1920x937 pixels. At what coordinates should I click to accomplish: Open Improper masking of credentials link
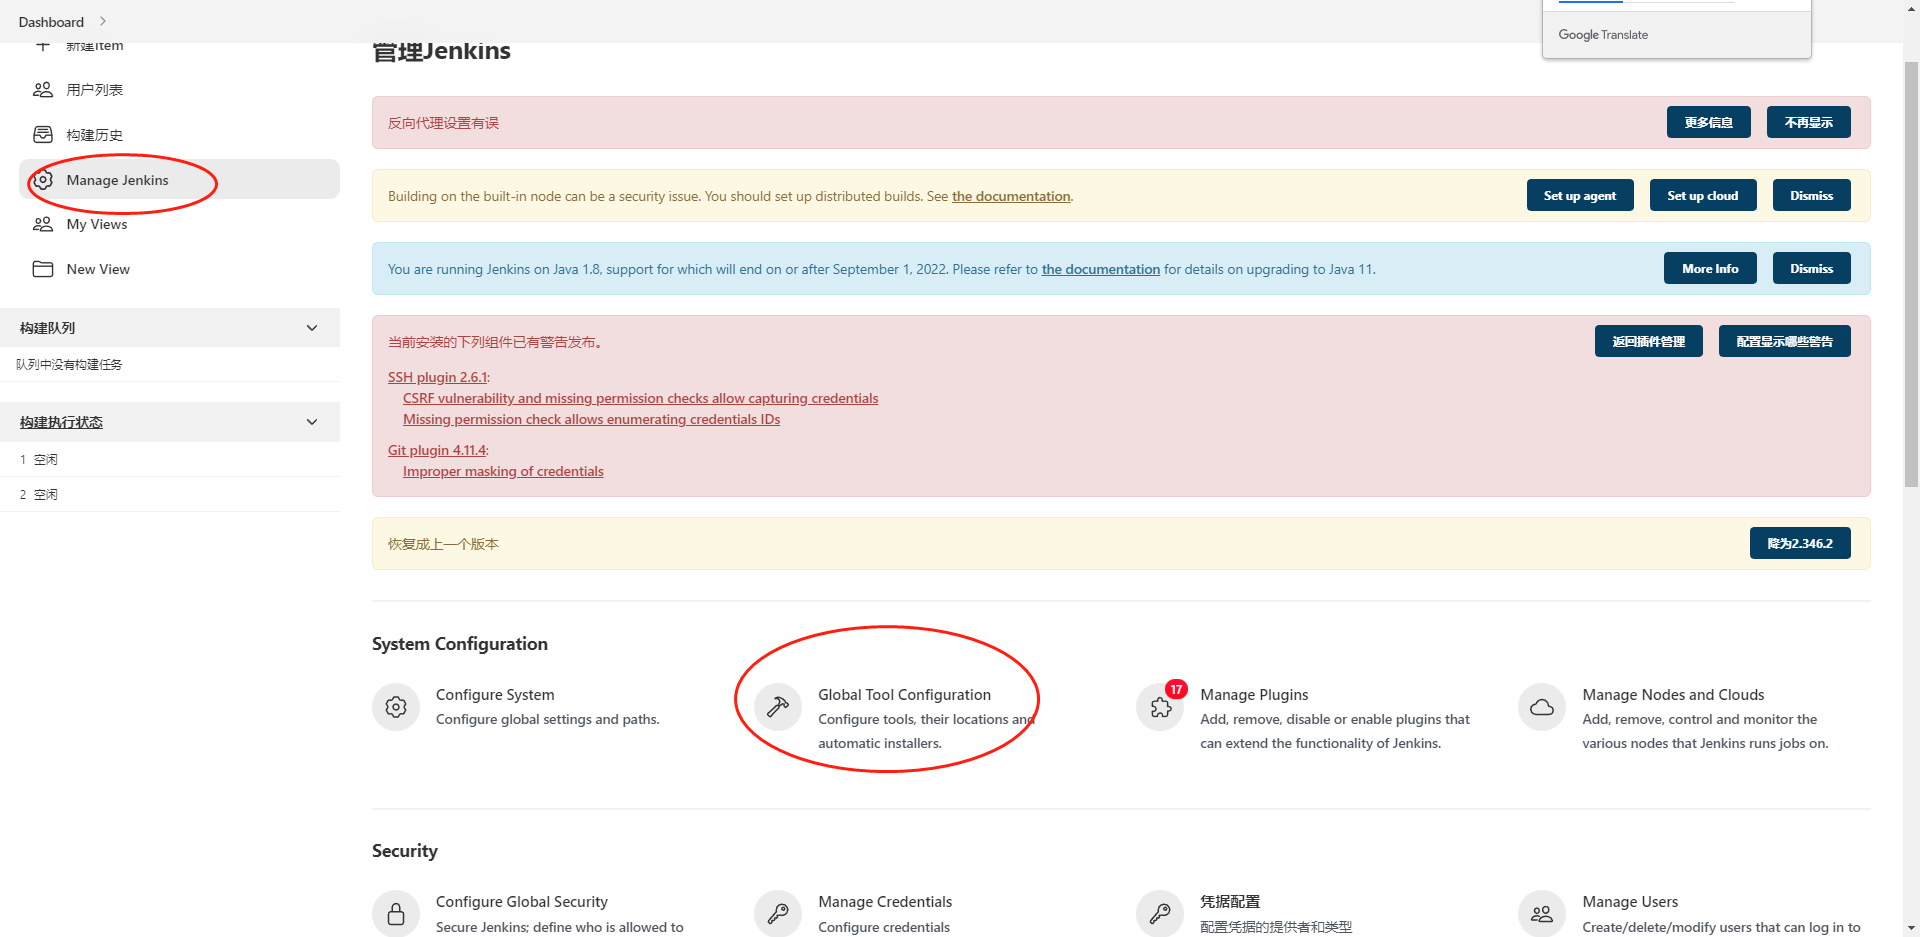(503, 471)
